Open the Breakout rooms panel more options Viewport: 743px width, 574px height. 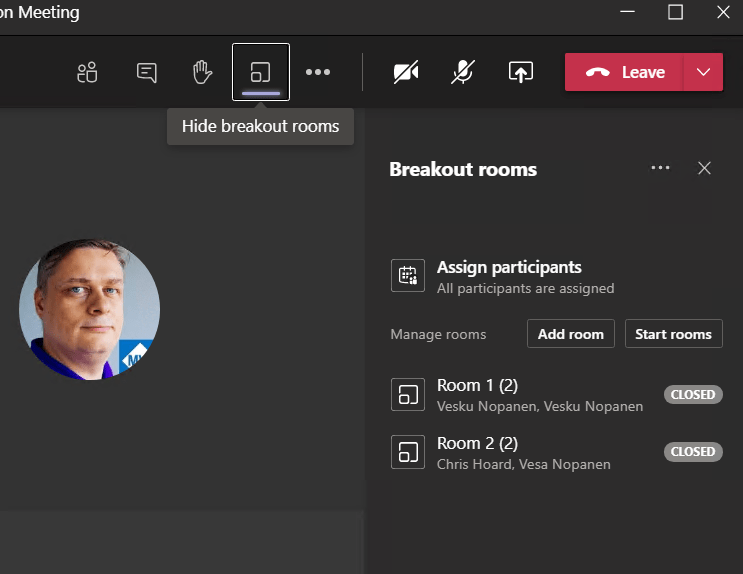pos(660,168)
